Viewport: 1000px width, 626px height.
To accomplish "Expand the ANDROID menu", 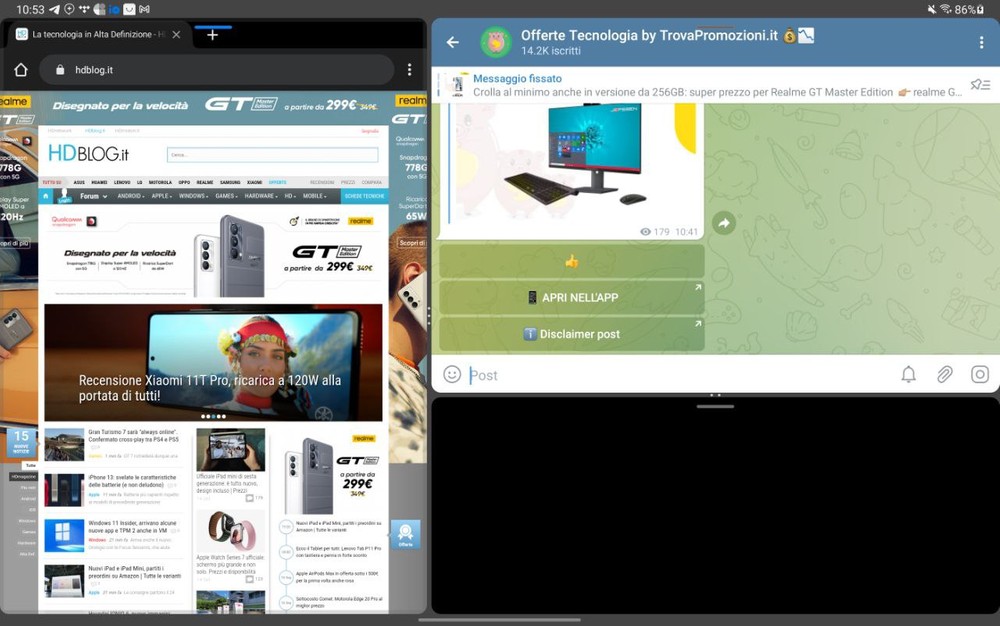I will [131, 196].
